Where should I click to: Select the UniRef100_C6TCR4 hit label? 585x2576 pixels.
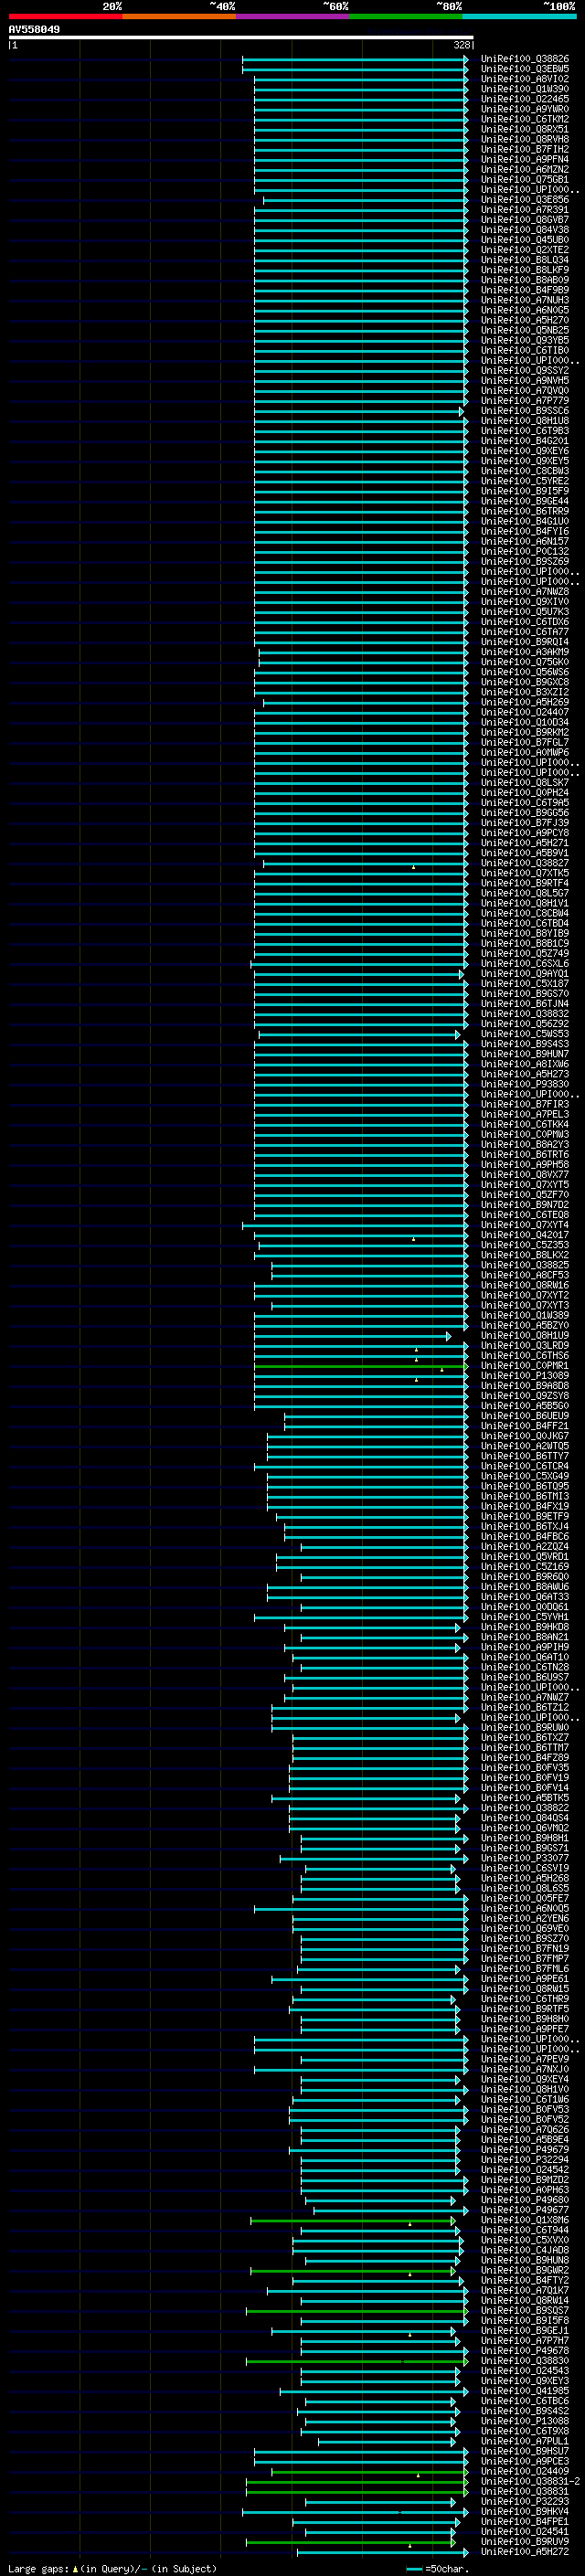(x=525, y=1466)
